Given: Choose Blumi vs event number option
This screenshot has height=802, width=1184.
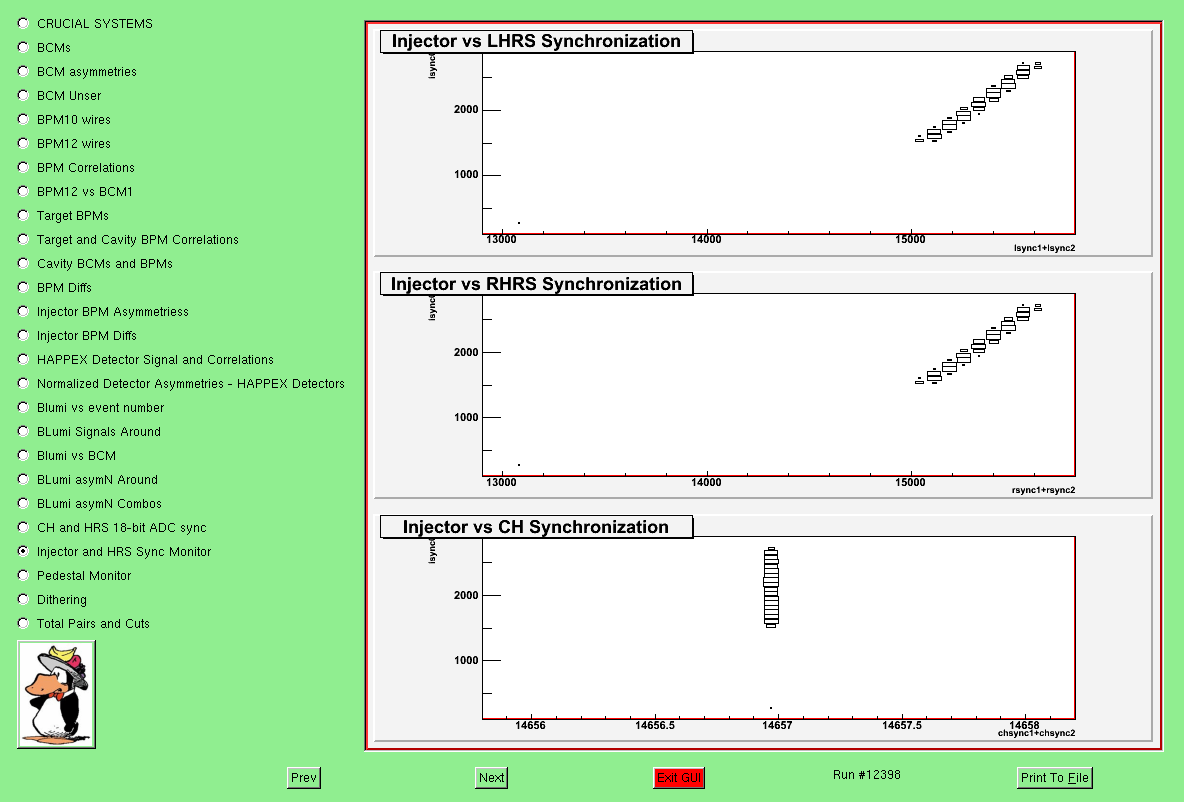Looking at the screenshot, I should pos(23,407).
